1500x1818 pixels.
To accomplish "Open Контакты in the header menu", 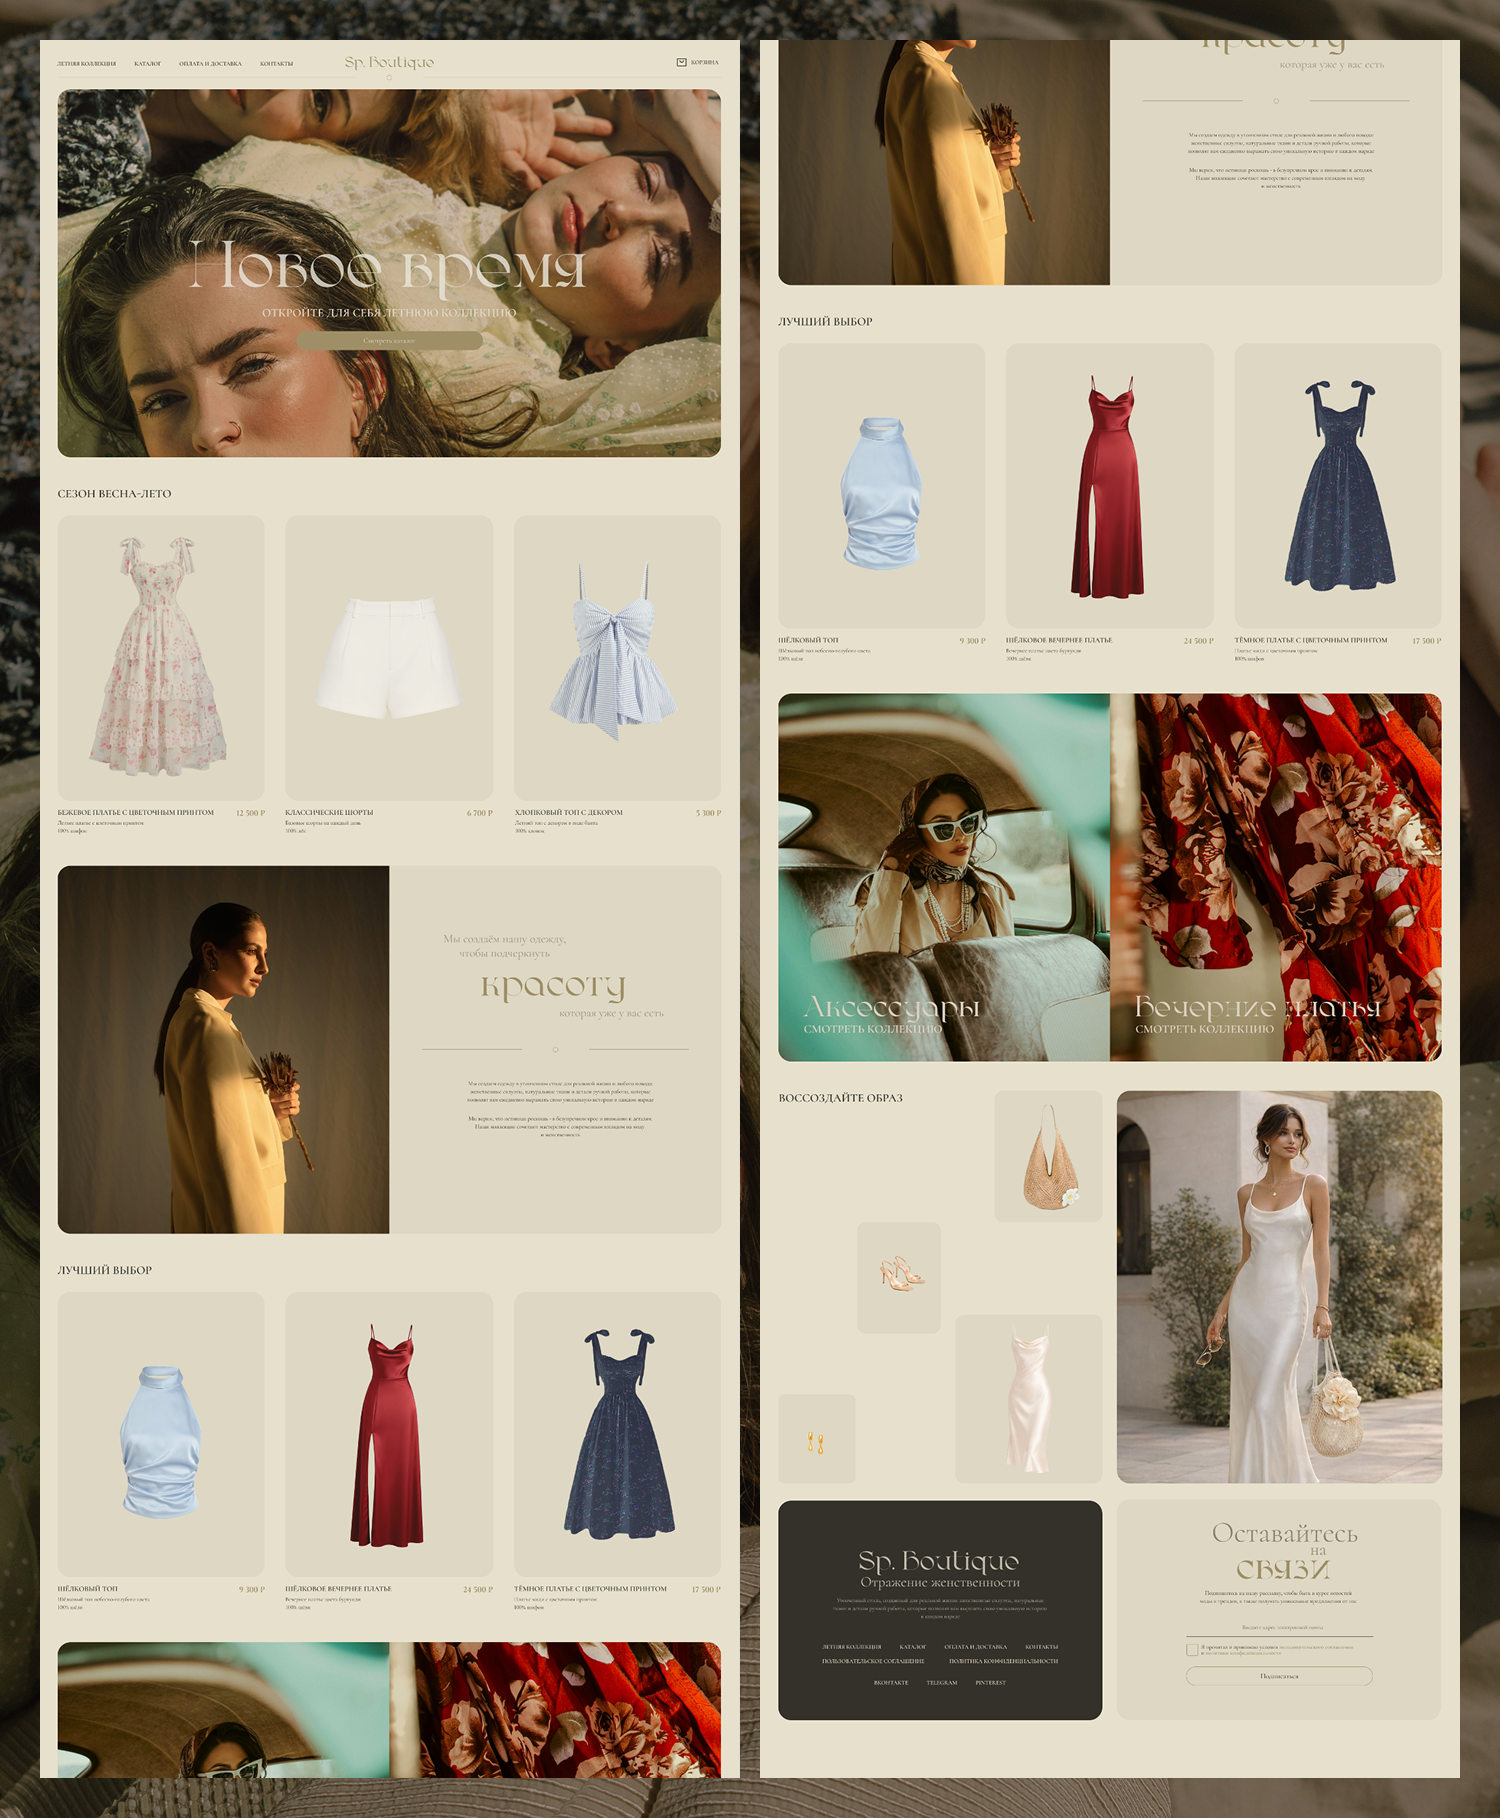I will (276, 63).
